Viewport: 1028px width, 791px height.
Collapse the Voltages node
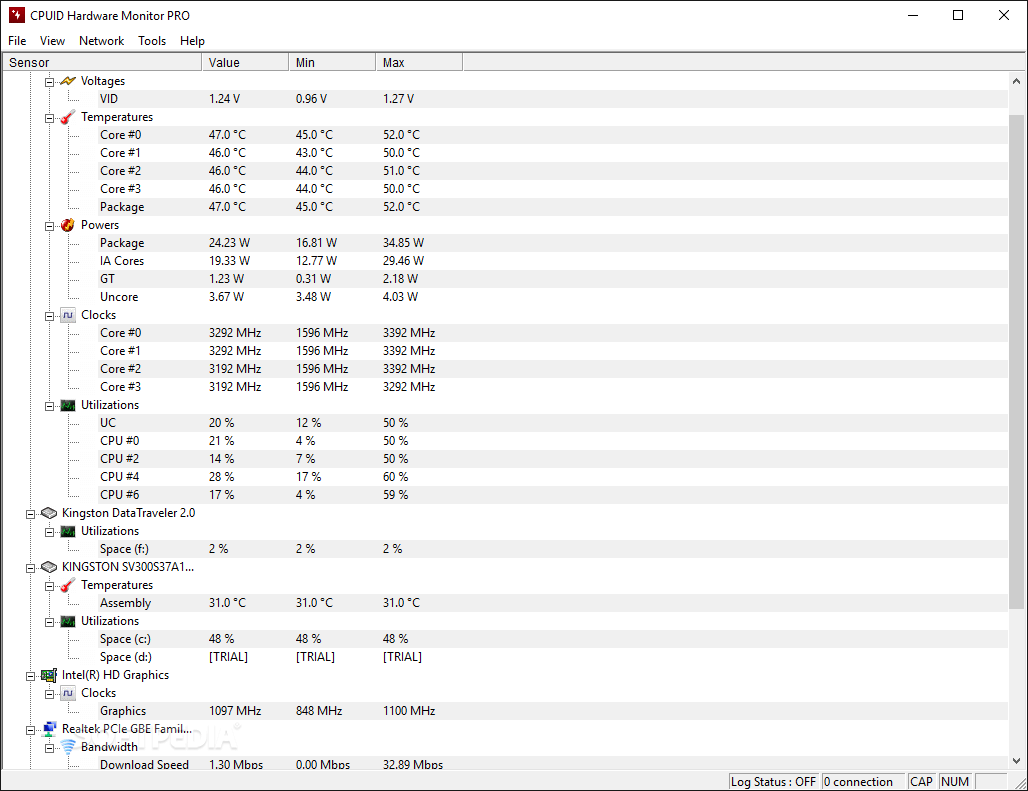pos(49,83)
